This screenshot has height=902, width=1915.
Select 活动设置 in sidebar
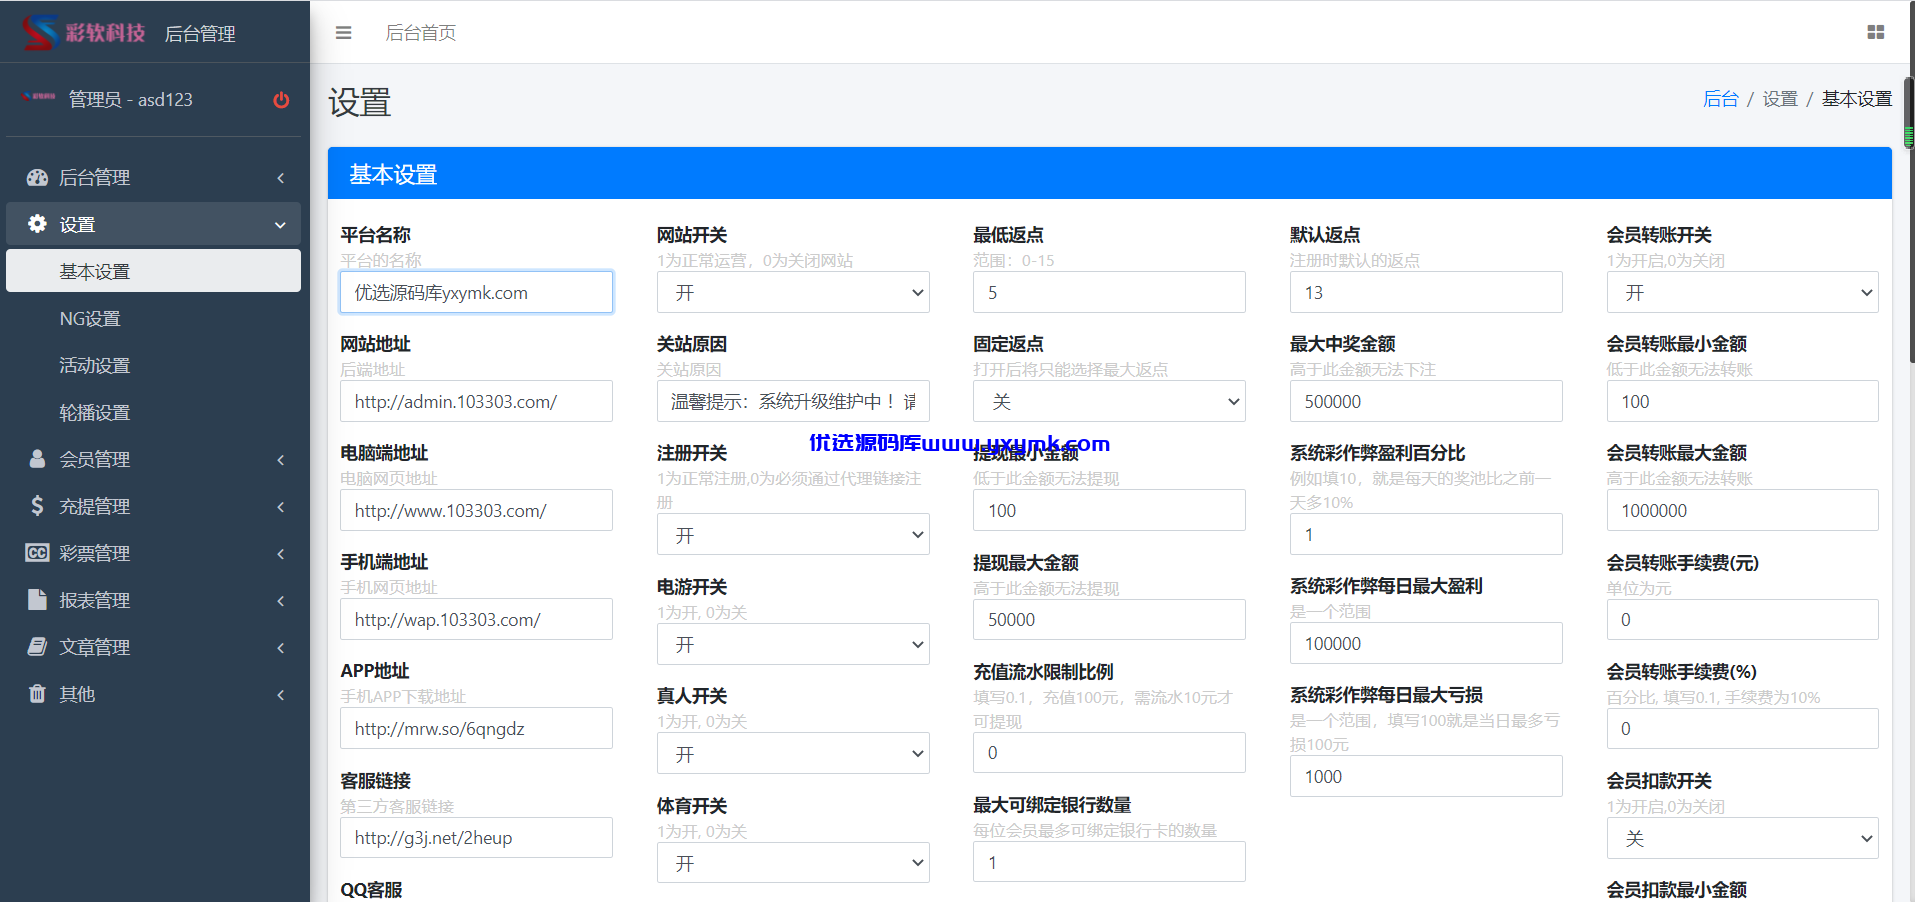[153, 365]
